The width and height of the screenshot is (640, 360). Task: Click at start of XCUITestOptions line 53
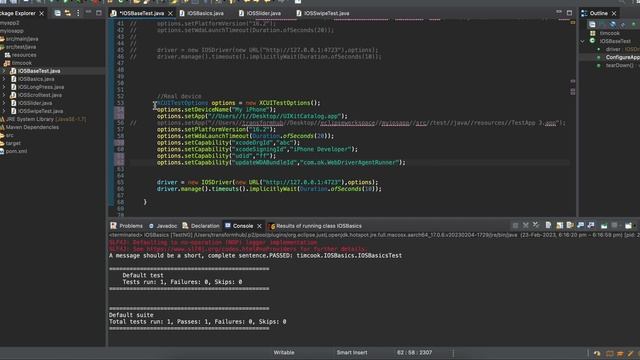pyautogui.click(x=157, y=103)
